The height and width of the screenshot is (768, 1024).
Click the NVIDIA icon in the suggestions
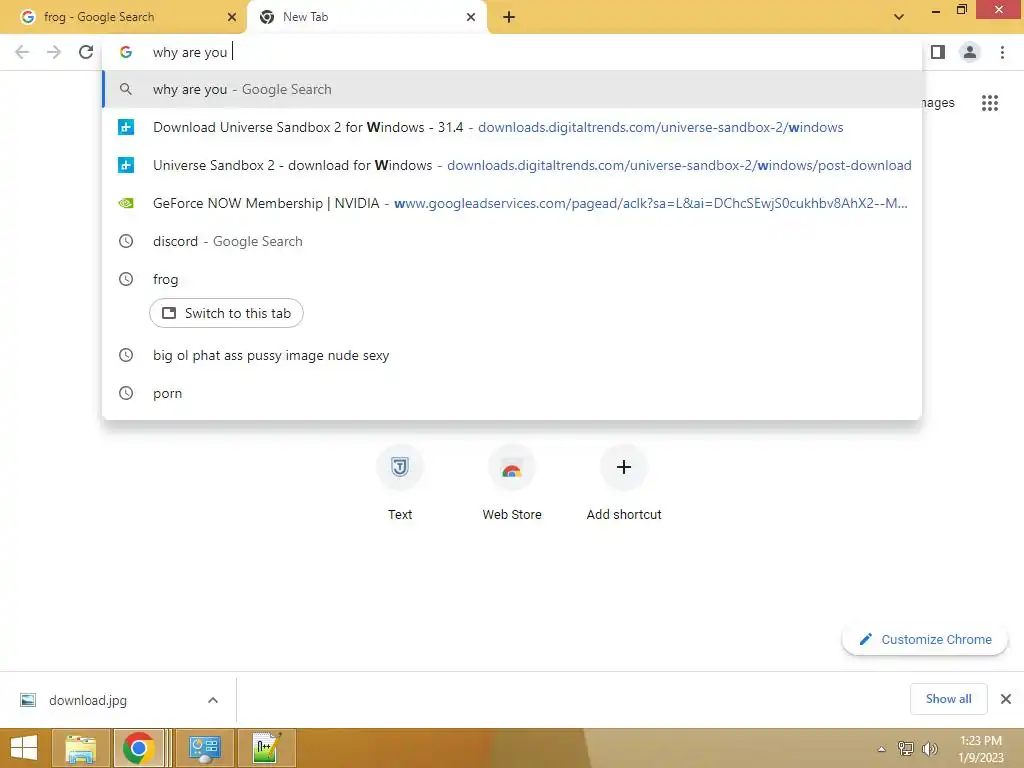126,203
